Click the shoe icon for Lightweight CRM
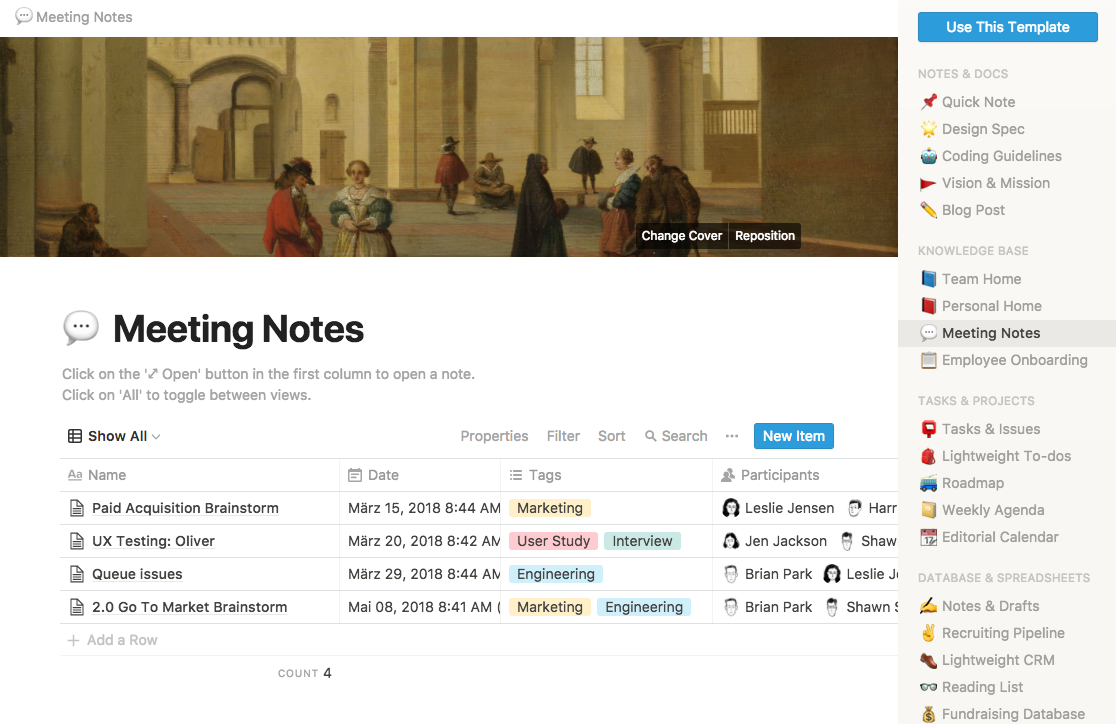1116x724 pixels. point(928,661)
